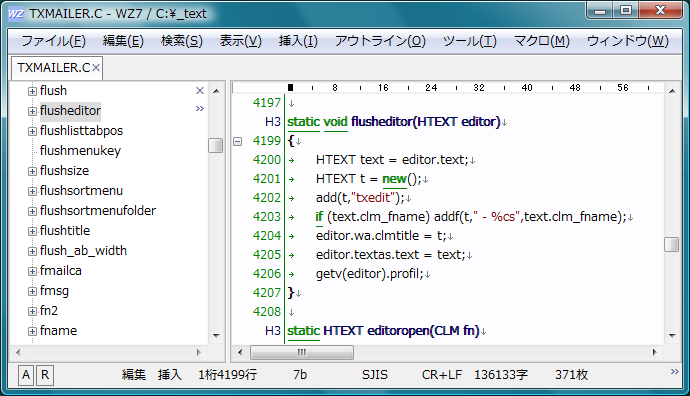Open the 挿入(I) menu
The width and height of the screenshot is (690, 396).
coord(298,41)
